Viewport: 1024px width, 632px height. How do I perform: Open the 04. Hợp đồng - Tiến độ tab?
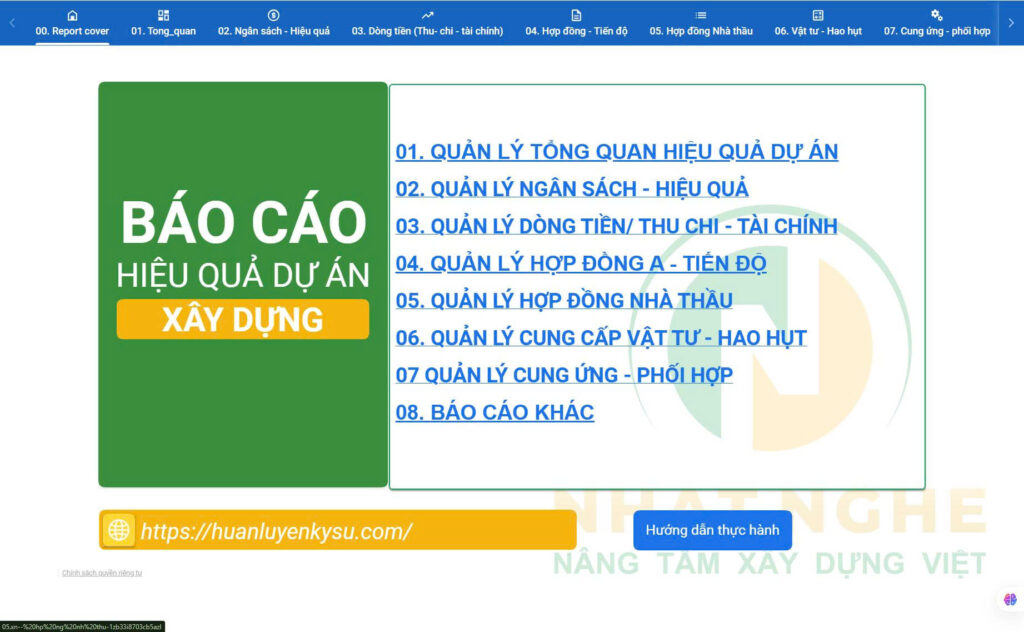click(x=576, y=23)
